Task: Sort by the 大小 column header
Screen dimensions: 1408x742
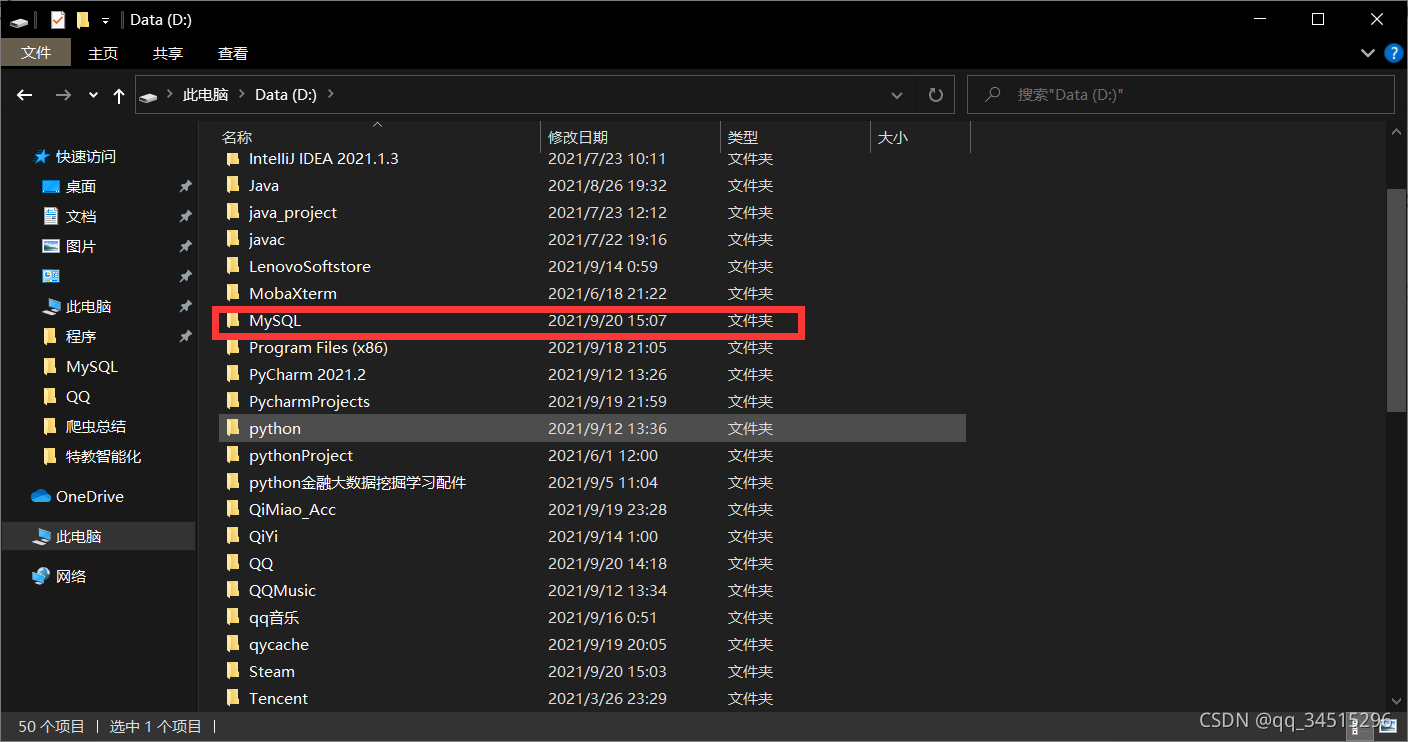Action: [x=920, y=137]
